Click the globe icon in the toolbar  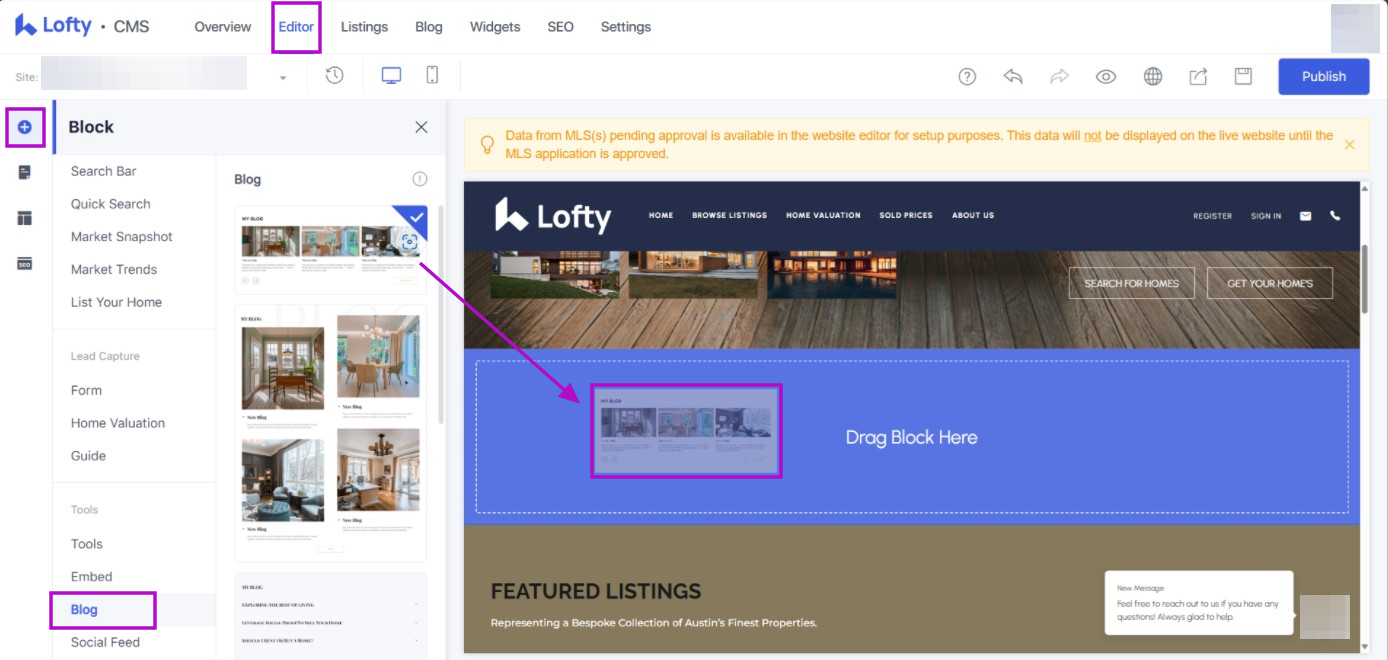click(x=1153, y=76)
